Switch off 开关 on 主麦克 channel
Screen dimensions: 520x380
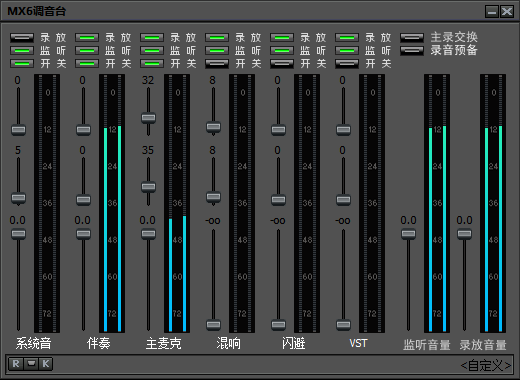click(x=152, y=63)
